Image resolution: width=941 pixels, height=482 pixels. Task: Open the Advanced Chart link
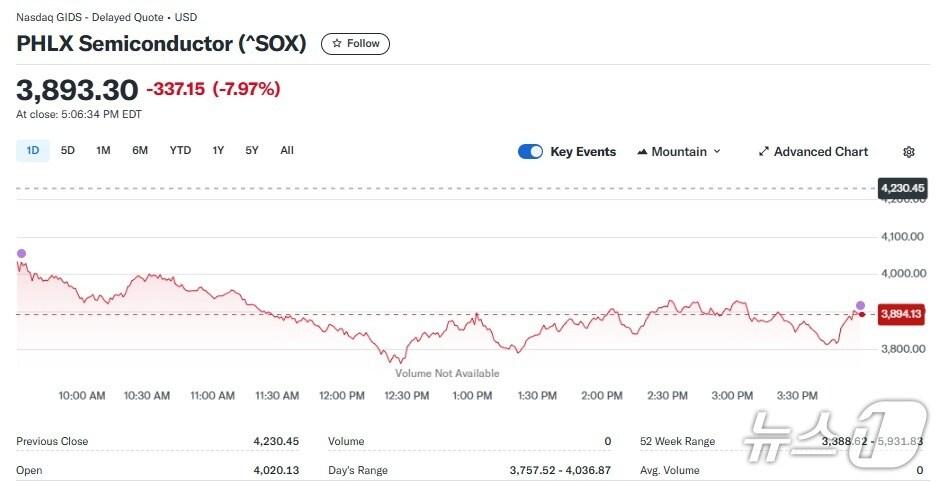[x=821, y=152]
